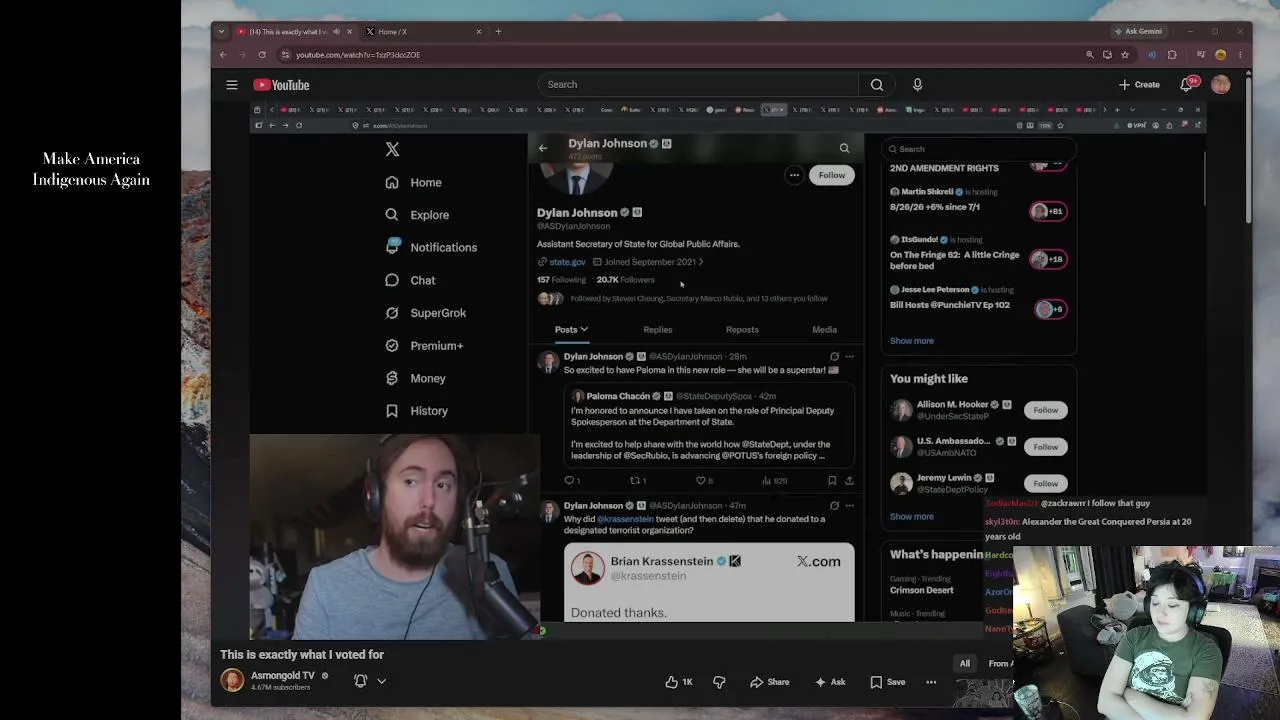This screenshot has width=1280, height=720.
Task: Bookmark the Paloma post on X
Action: click(x=832, y=481)
